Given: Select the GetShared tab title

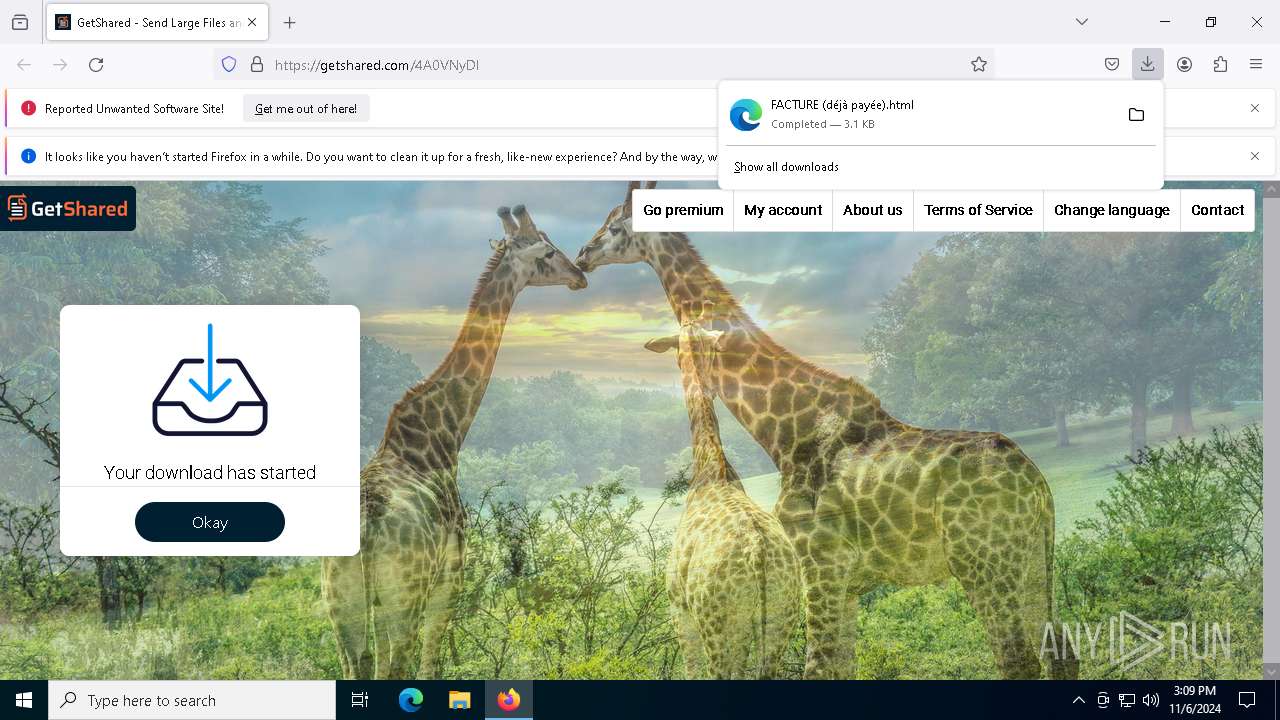Looking at the screenshot, I should pyautogui.click(x=158, y=22).
